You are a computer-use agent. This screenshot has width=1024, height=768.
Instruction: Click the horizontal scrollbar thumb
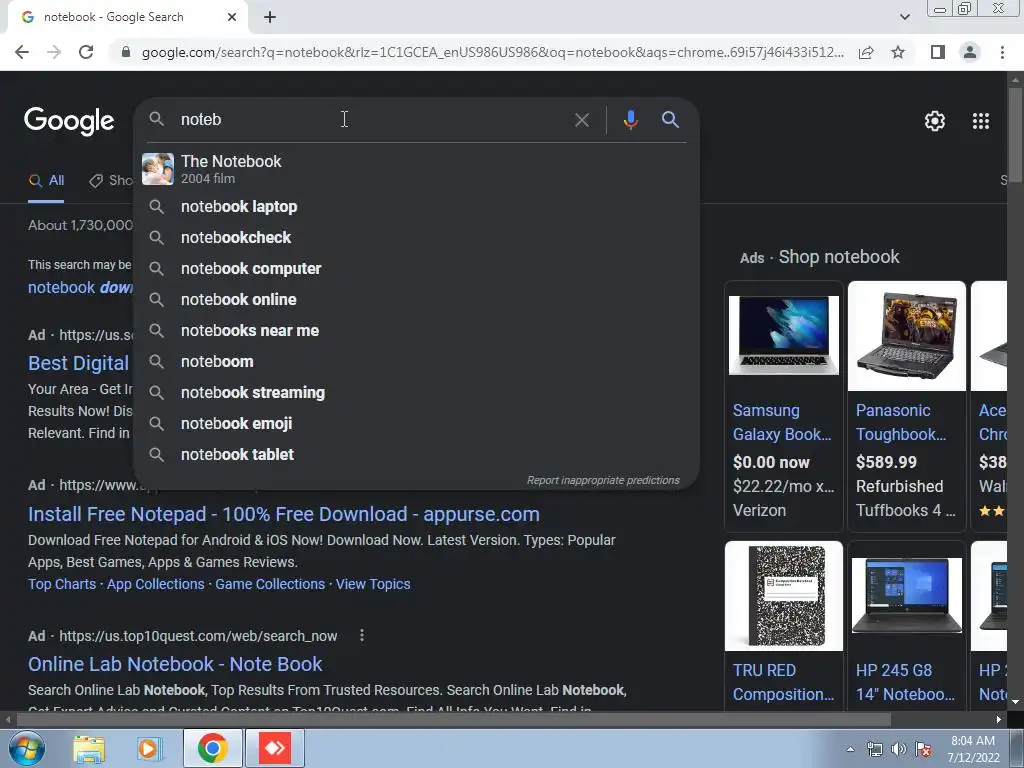point(453,720)
